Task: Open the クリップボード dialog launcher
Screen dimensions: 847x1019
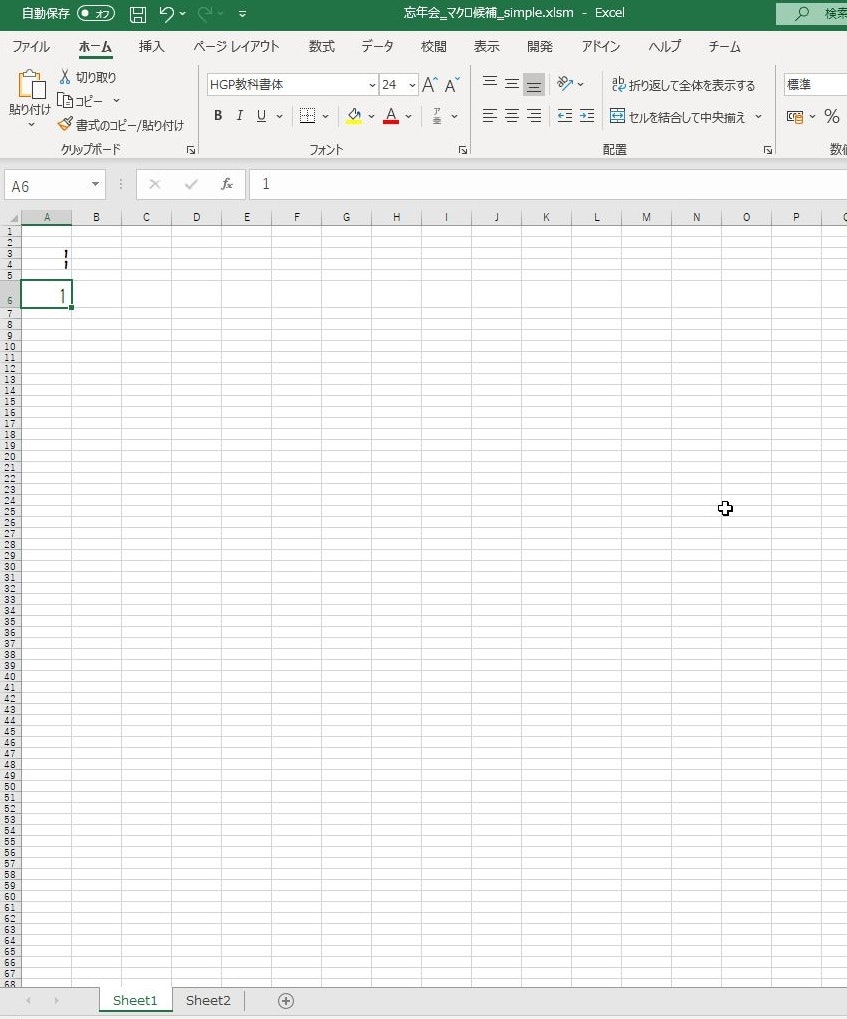Action: (x=191, y=150)
